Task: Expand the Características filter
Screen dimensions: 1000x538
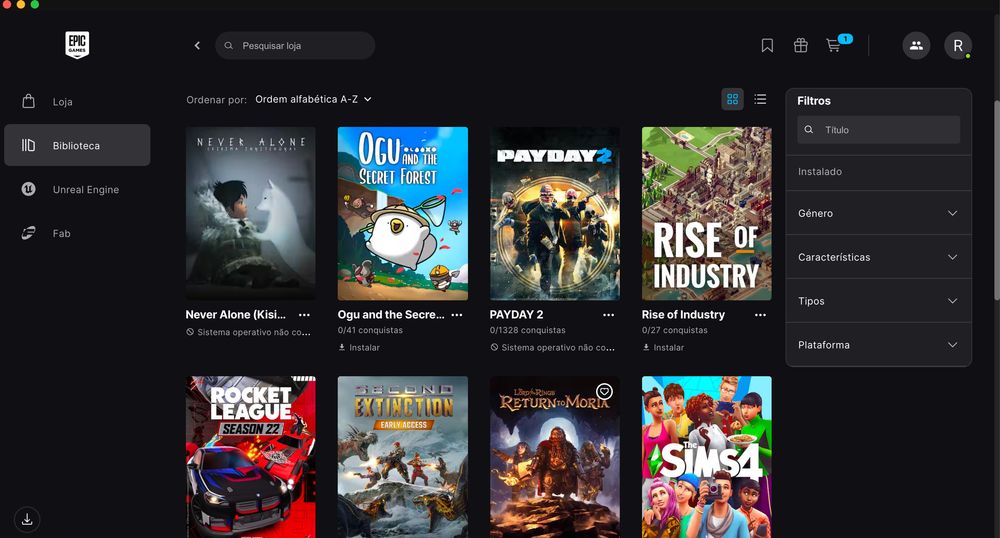Action: 878,257
